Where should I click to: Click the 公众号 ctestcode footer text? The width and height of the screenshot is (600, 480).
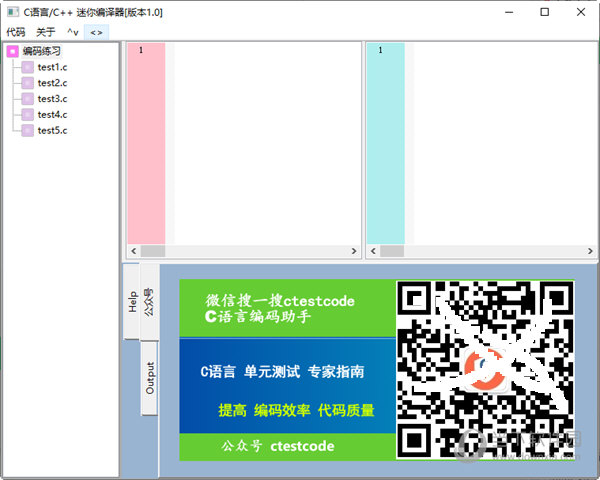[x=278, y=446]
